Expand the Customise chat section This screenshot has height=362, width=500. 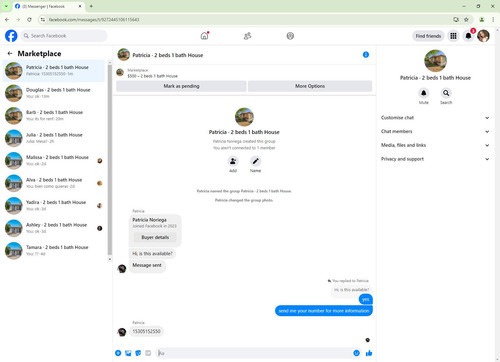[x=435, y=118]
